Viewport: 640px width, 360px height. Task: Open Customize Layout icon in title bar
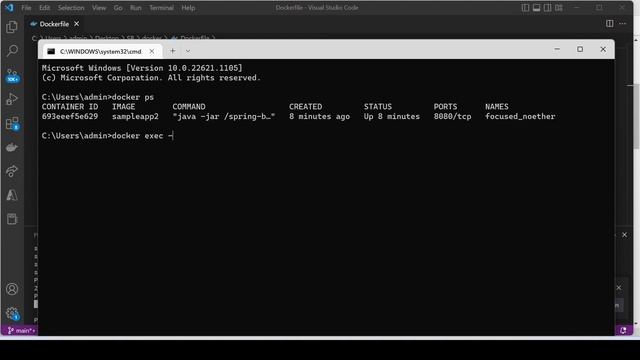pyautogui.click(x=559, y=7)
